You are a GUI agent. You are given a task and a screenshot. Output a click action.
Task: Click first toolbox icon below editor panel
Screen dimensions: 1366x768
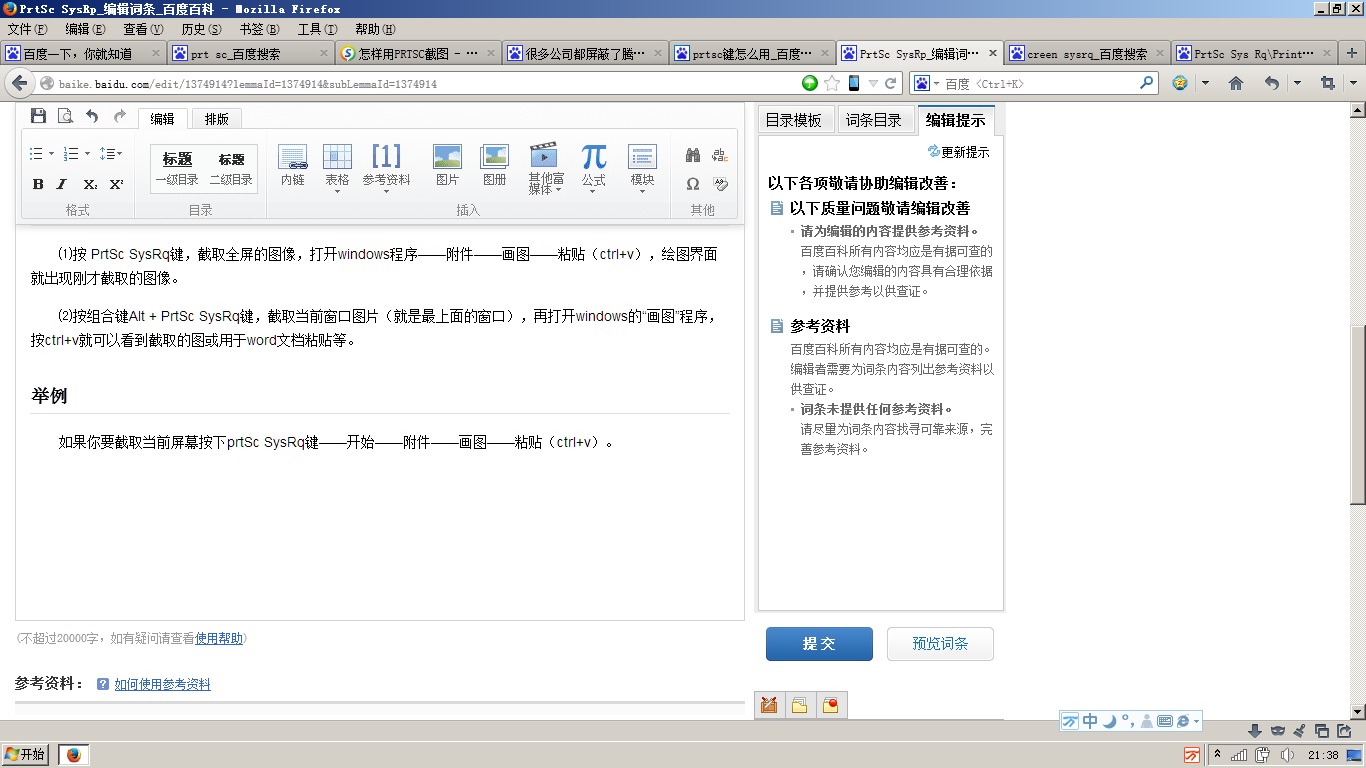click(769, 705)
